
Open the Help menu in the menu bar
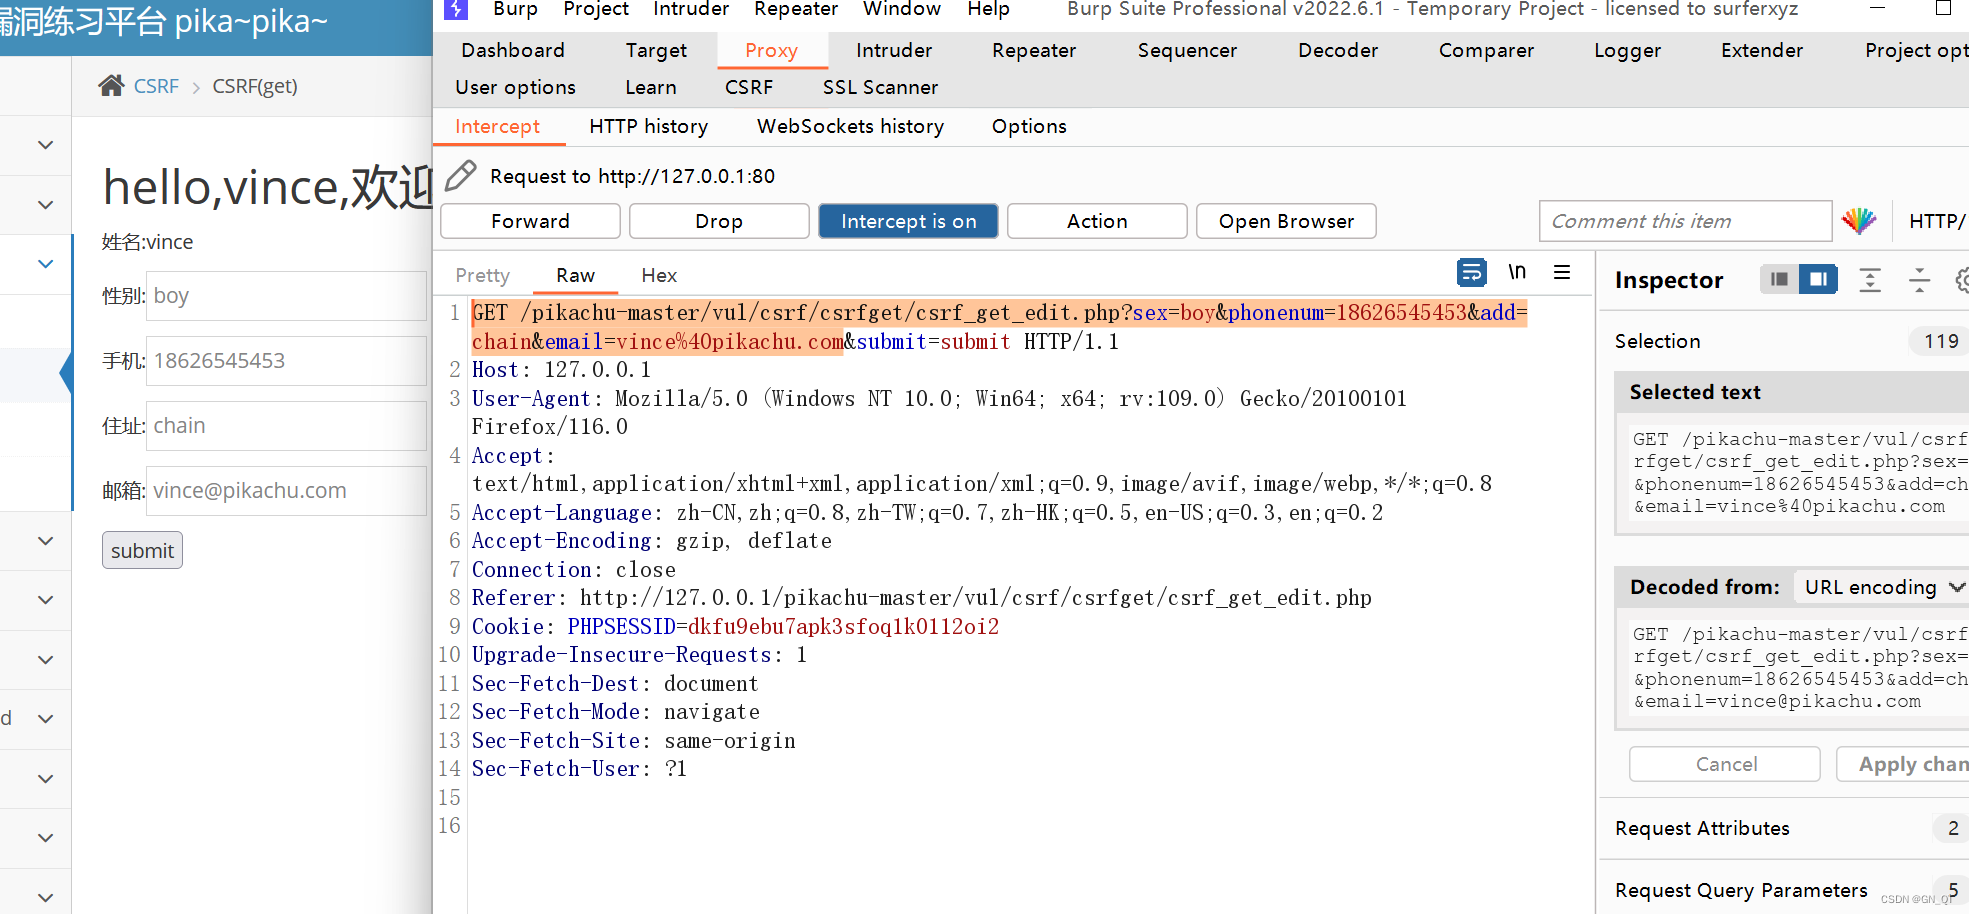pos(988,9)
